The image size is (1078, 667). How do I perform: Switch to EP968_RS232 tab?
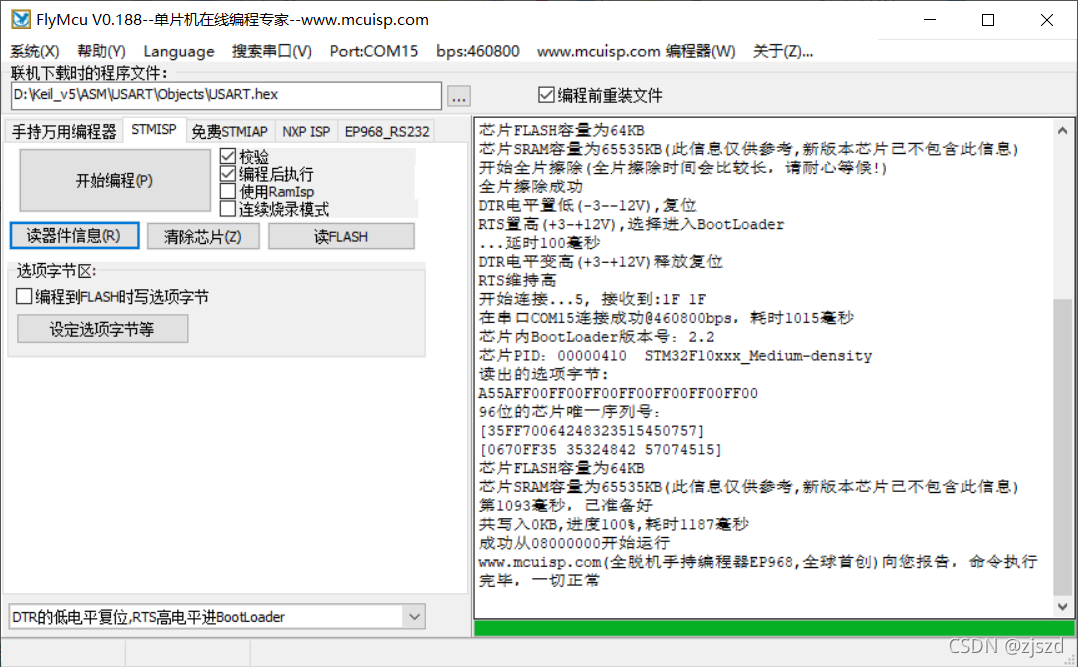(x=386, y=131)
